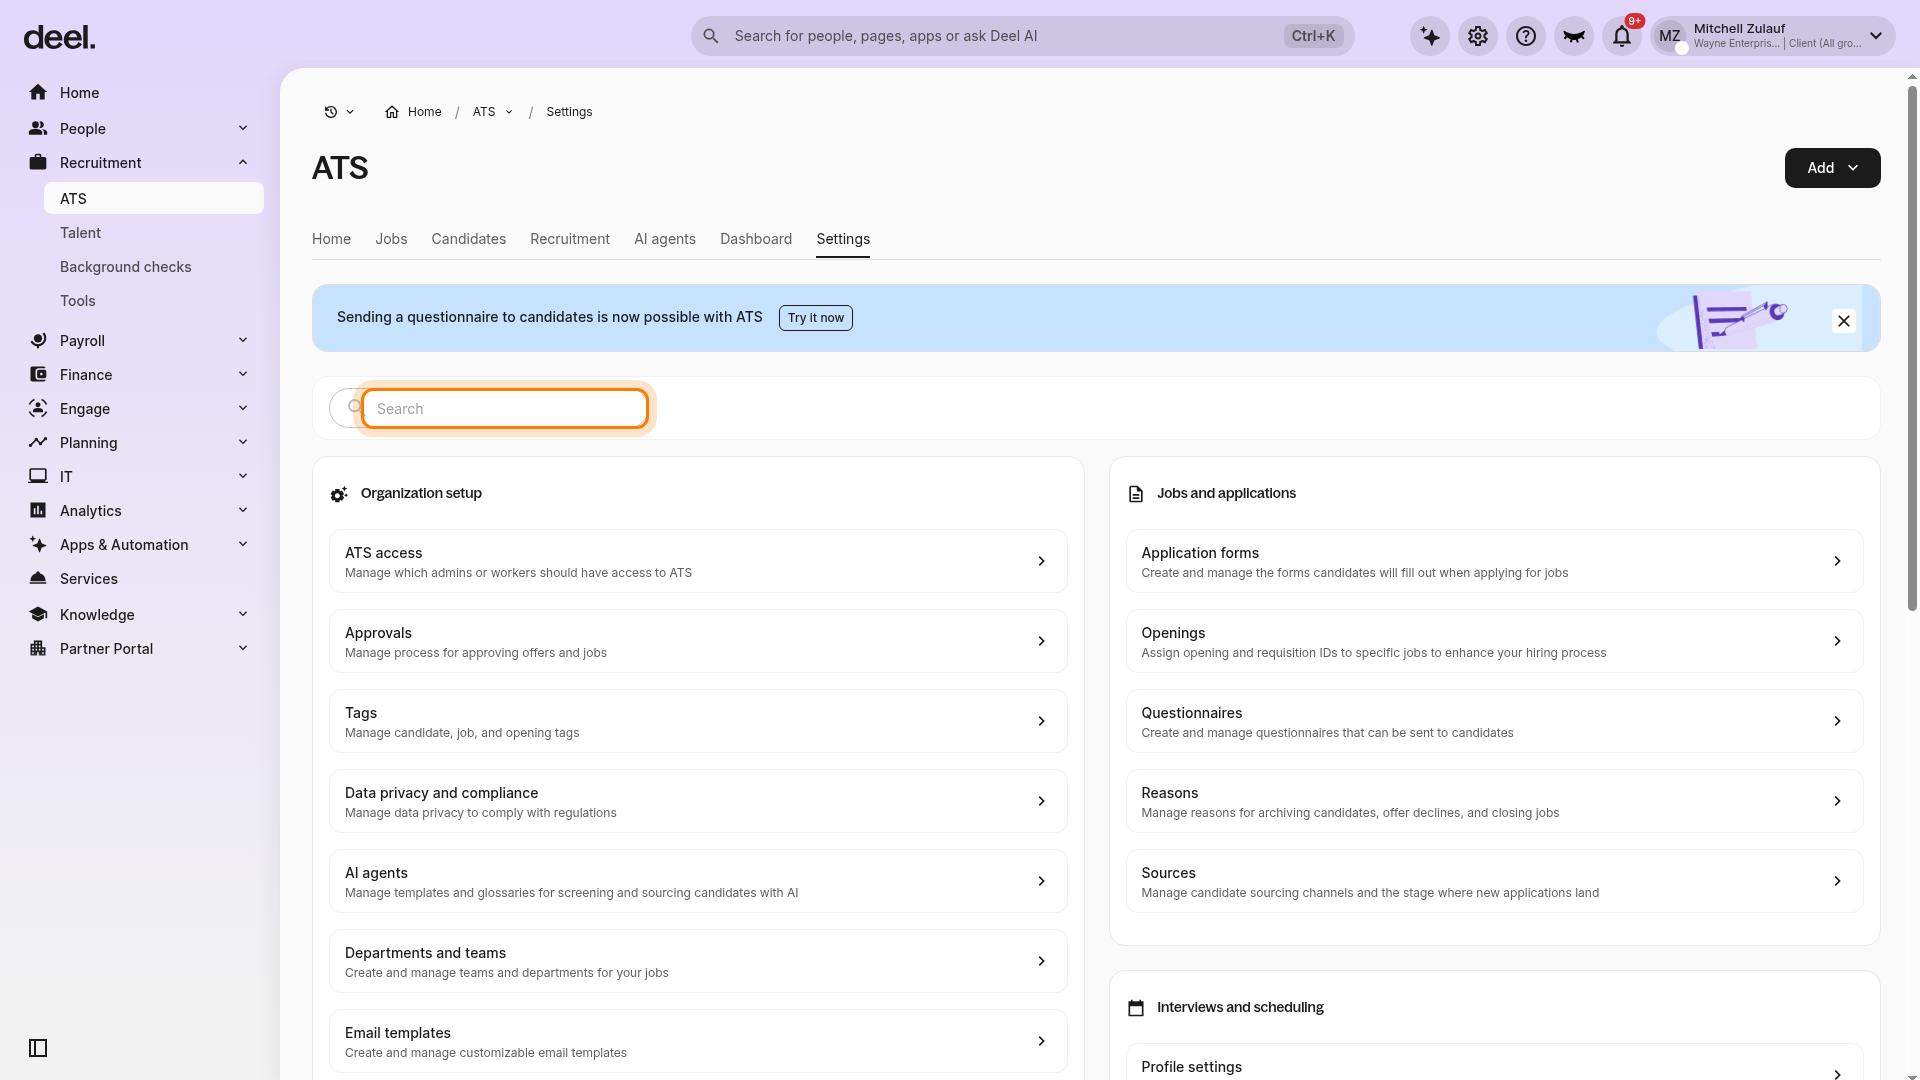Expand the People menu chevron

243,129
